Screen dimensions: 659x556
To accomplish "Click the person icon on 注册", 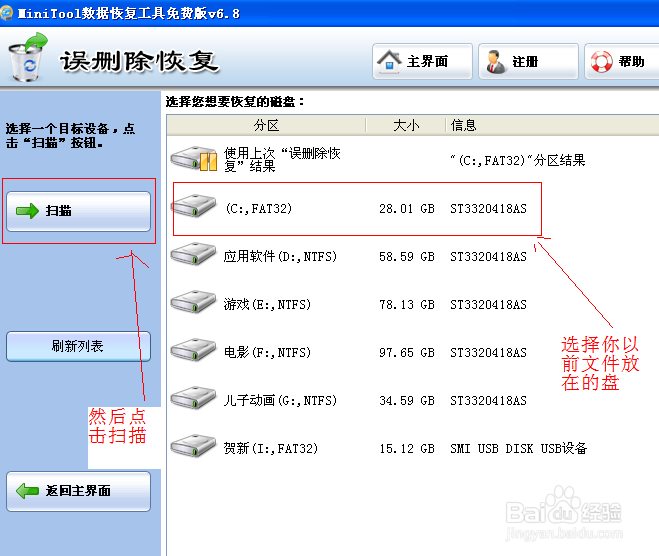I will 496,62.
